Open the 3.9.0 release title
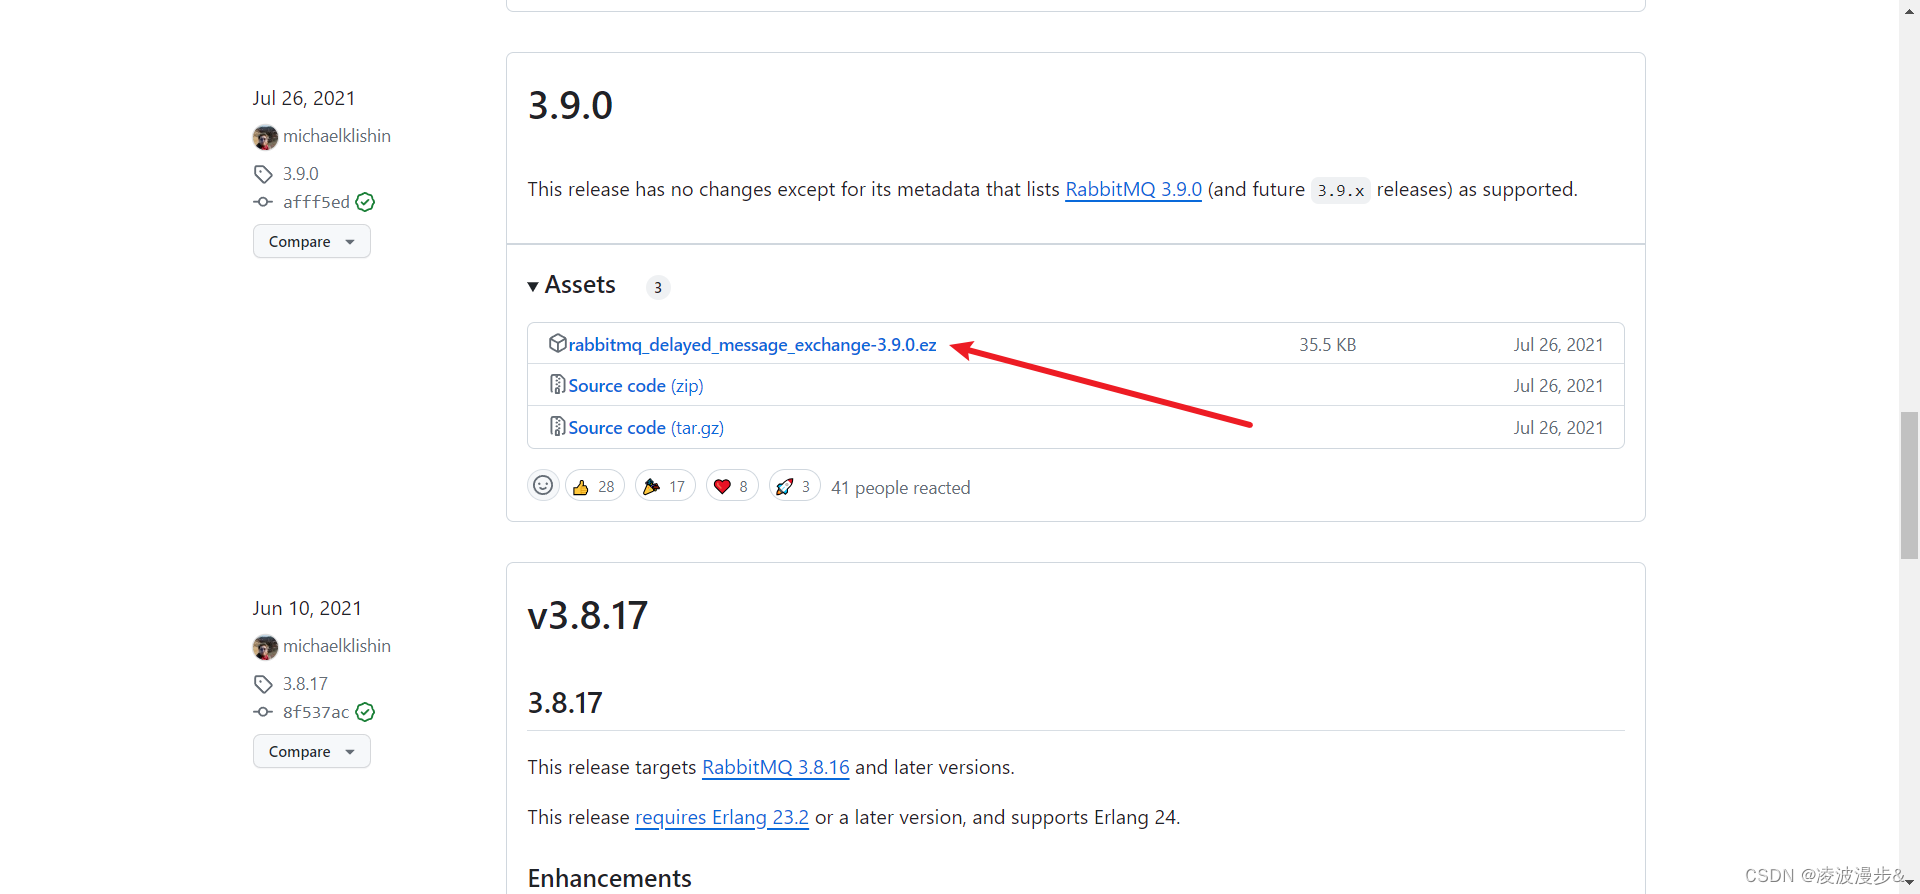 570,105
